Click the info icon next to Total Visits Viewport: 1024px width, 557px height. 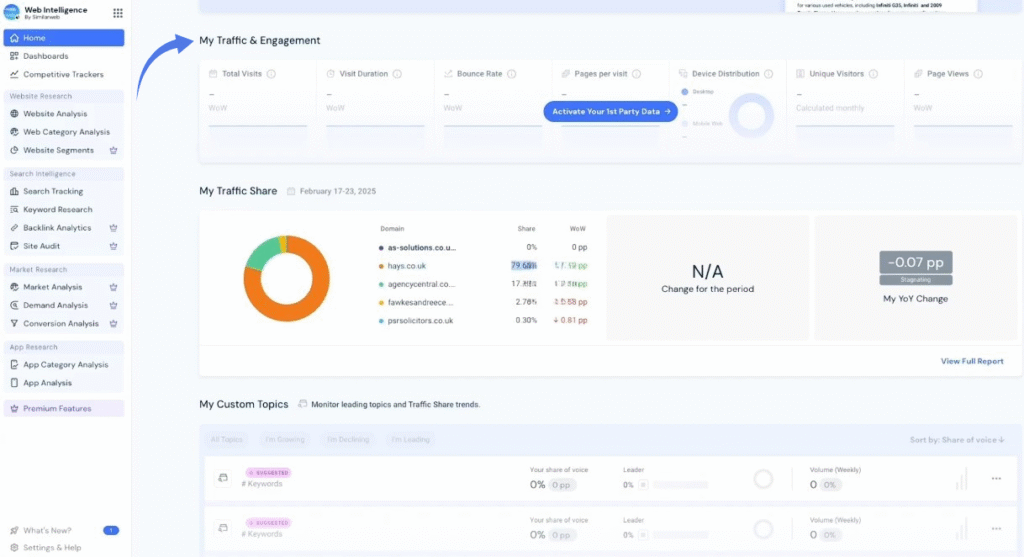click(272, 74)
